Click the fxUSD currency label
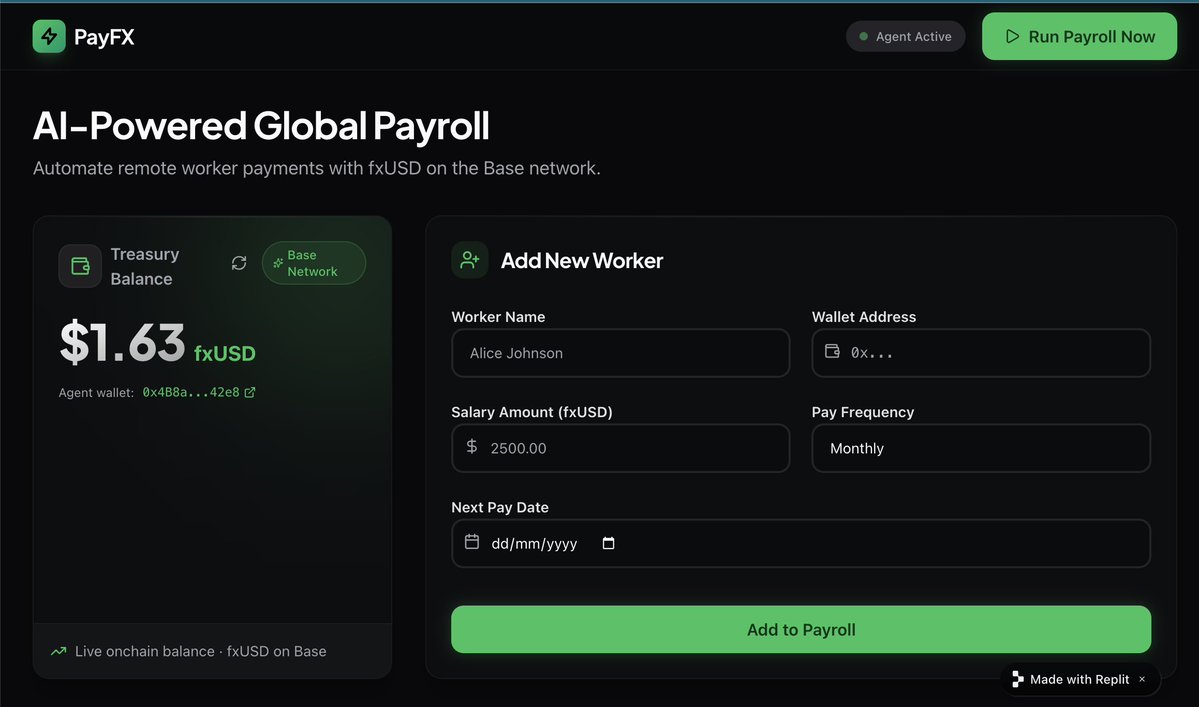The height and width of the screenshot is (707, 1199). click(225, 353)
